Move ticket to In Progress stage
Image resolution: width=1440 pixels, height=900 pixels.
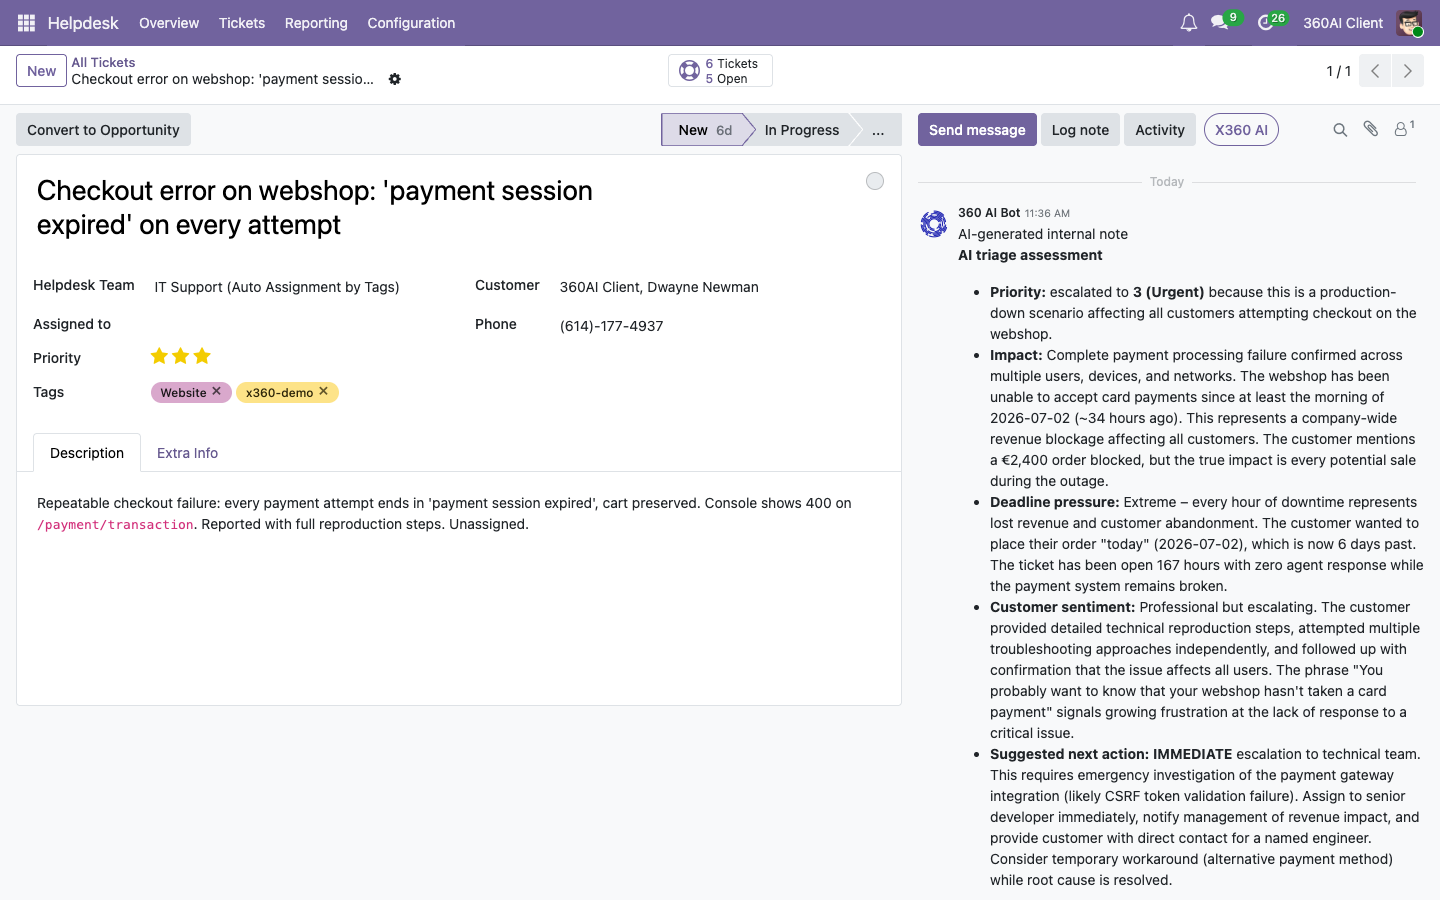pyautogui.click(x=802, y=130)
